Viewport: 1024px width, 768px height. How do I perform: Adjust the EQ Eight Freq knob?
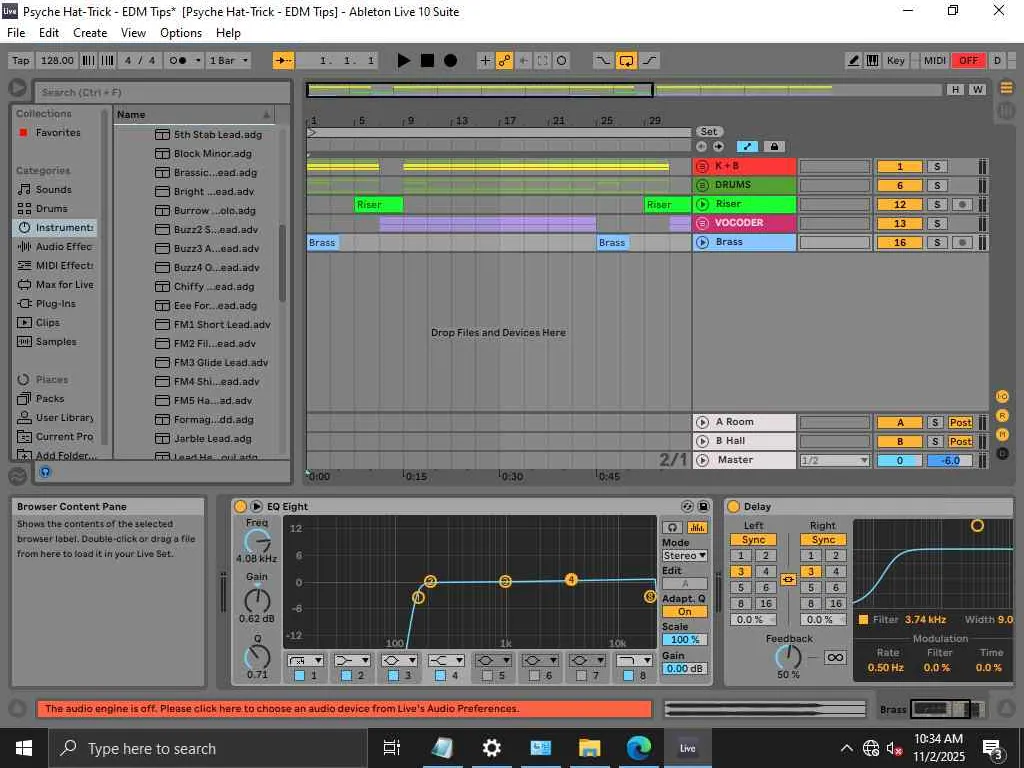[x=257, y=541]
